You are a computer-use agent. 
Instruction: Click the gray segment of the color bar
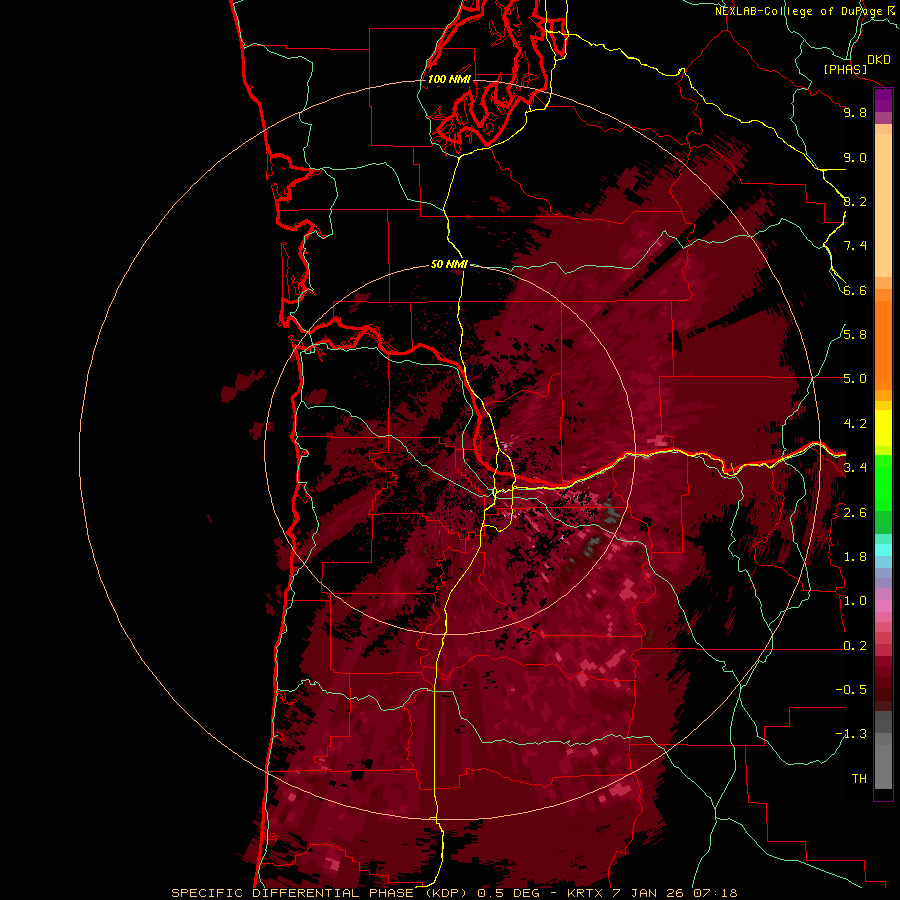pos(883,751)
